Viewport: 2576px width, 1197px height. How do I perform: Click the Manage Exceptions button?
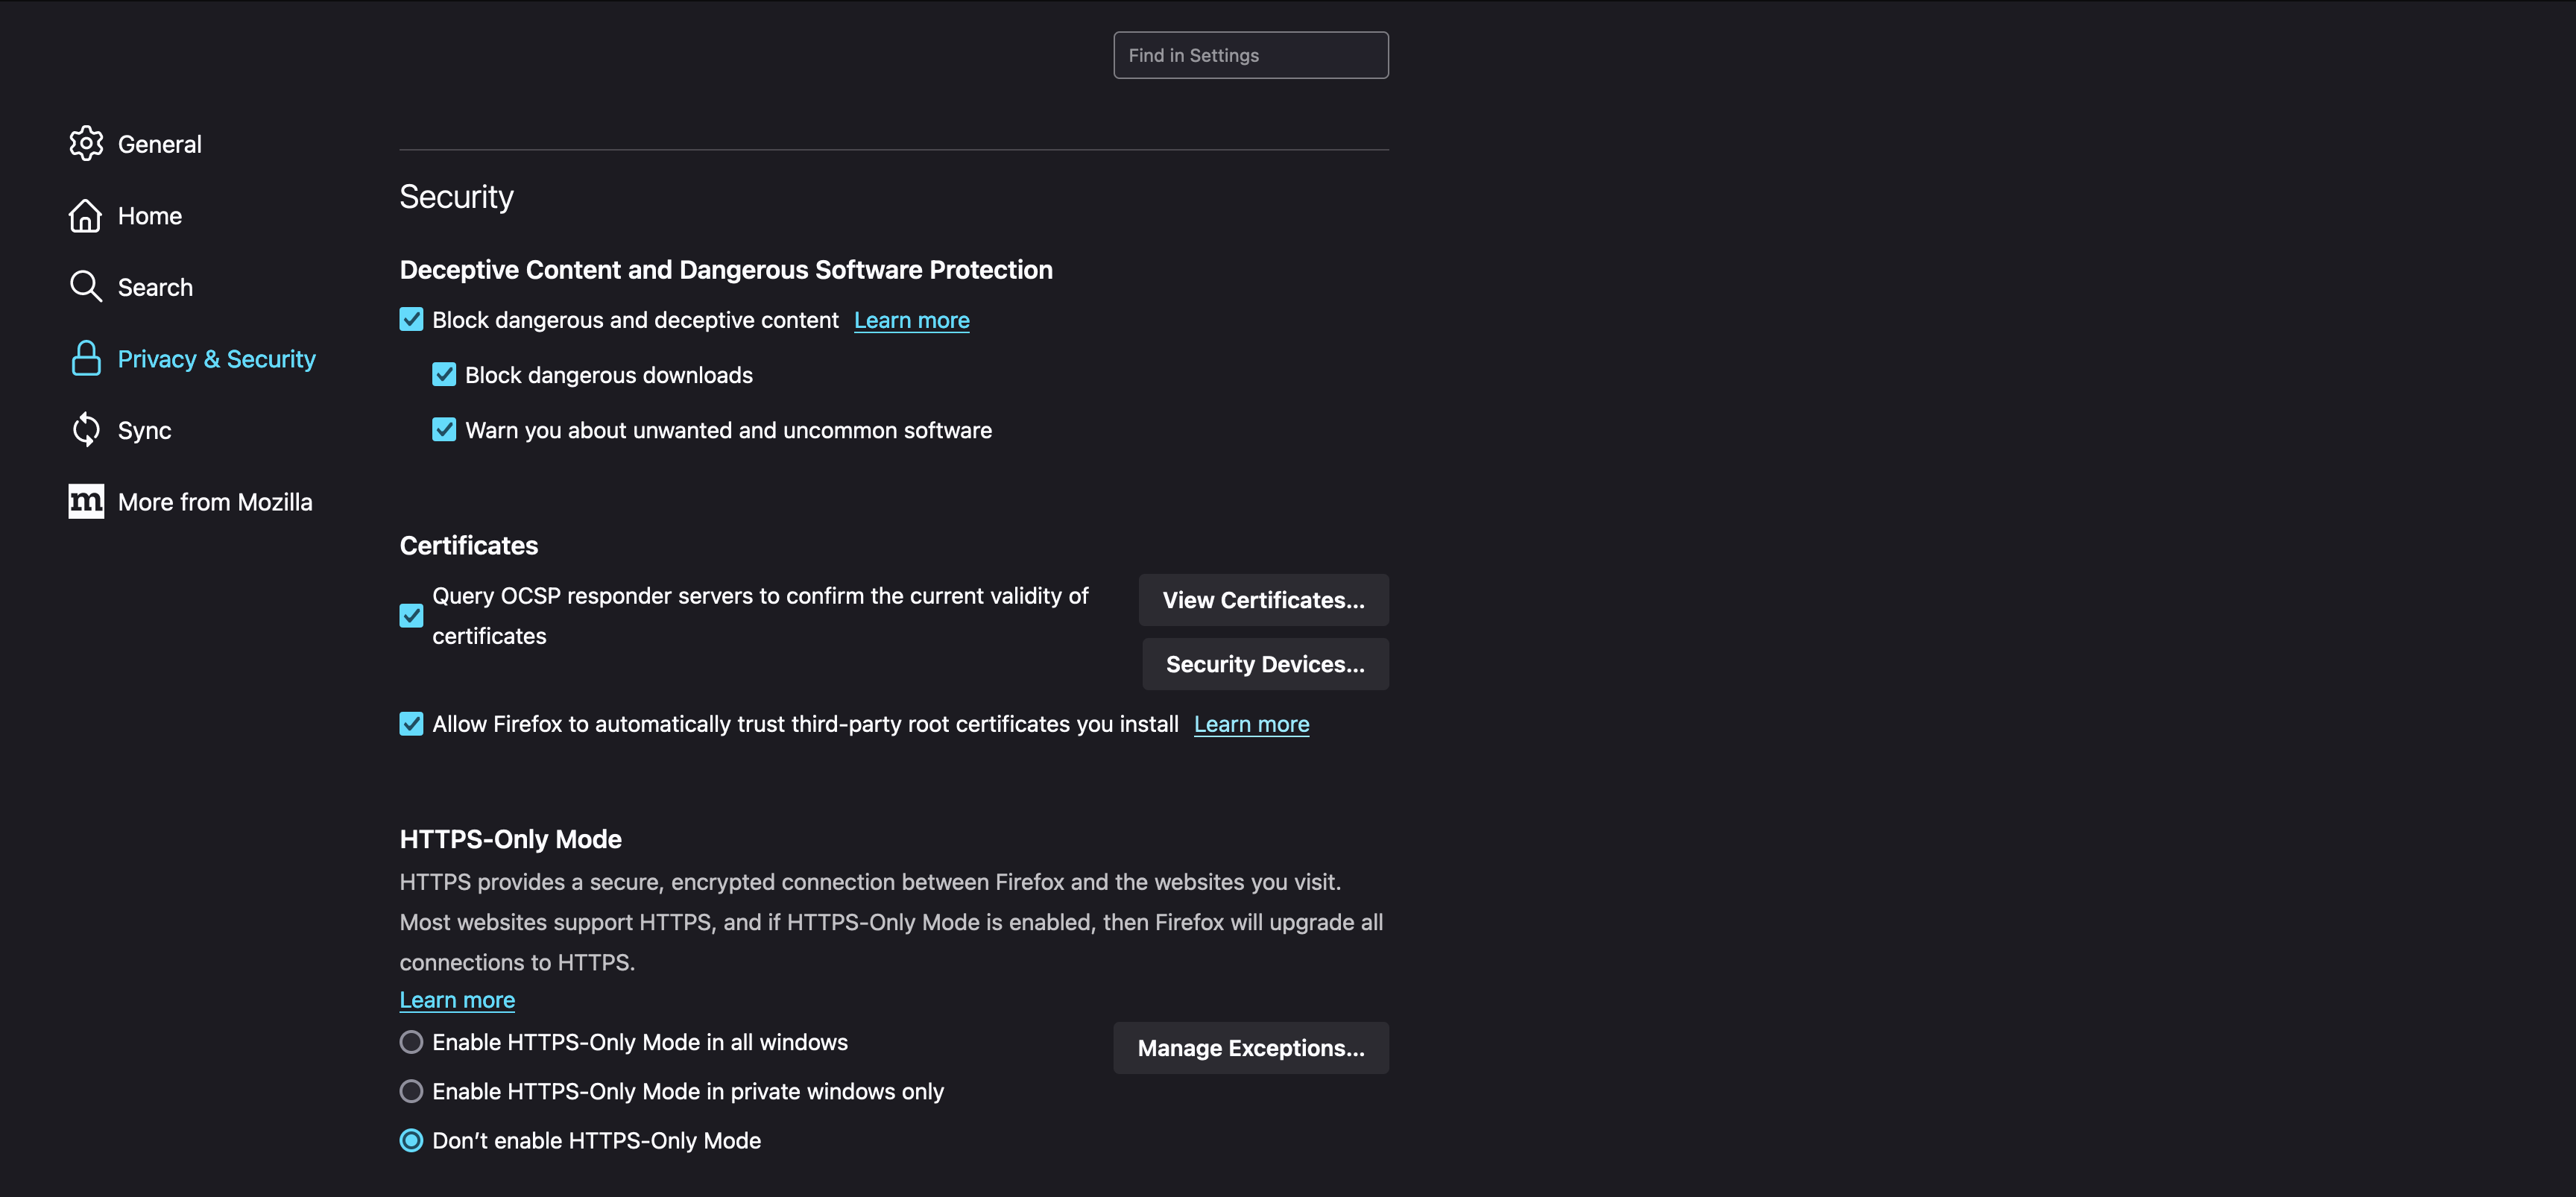(x=1251, y=1048)
